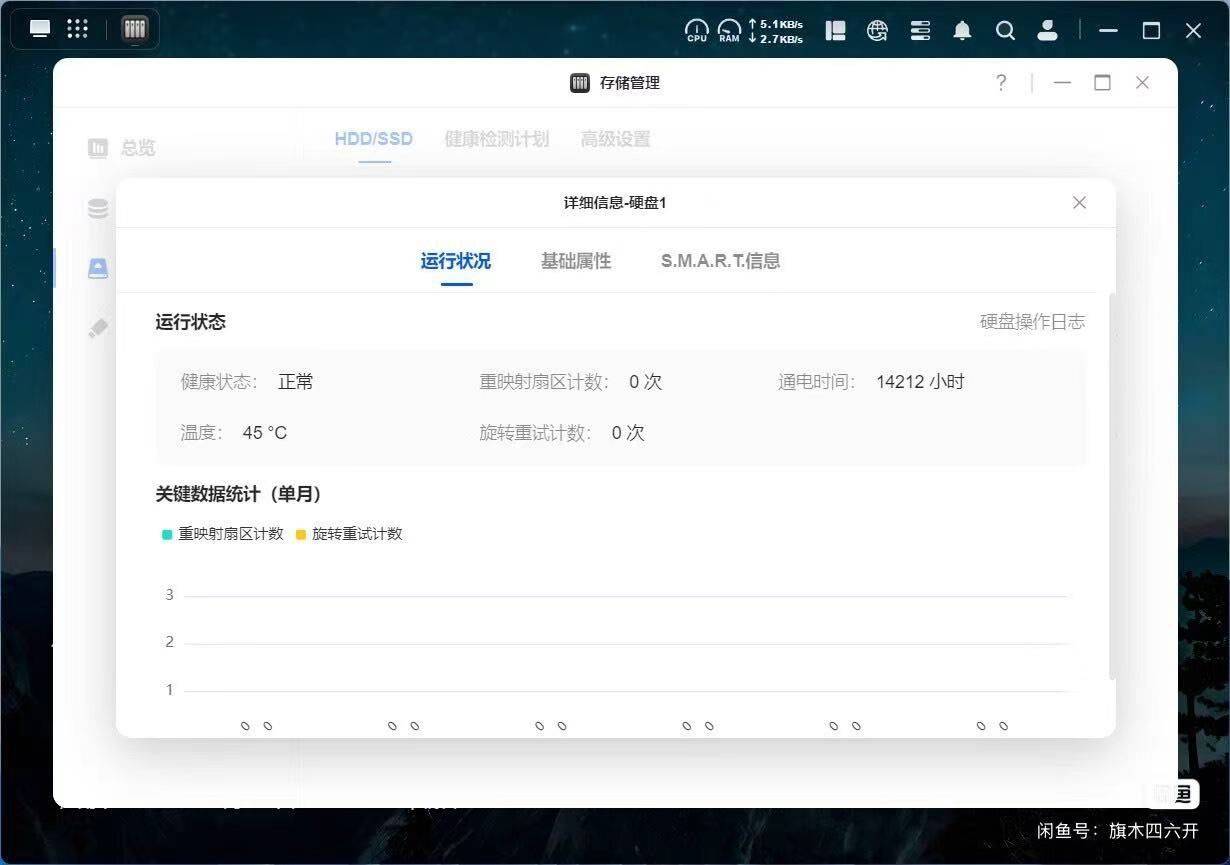Select the hard disk icon in sidebar

pyautogui.click(x=97, y=267)
